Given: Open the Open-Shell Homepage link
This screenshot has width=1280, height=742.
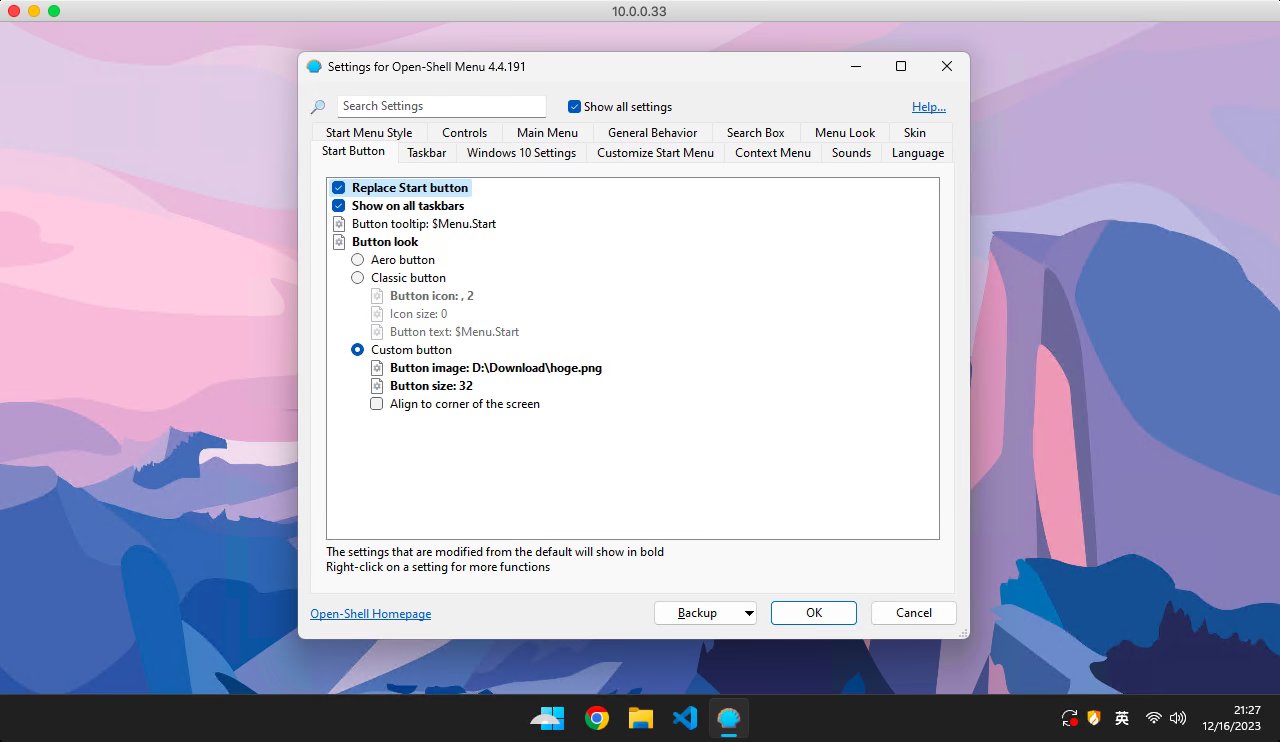Looking at the screenshot, I should coord(371,614).
